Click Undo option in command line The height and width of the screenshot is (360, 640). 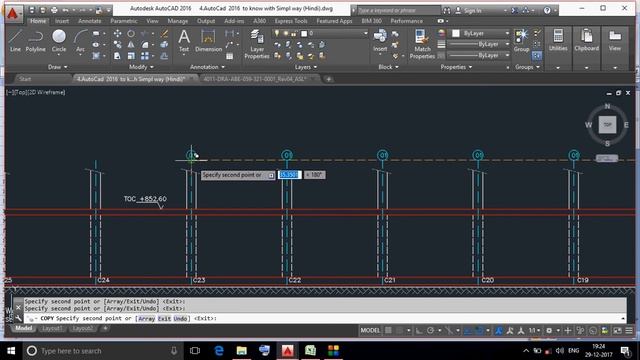click(180, 318)
